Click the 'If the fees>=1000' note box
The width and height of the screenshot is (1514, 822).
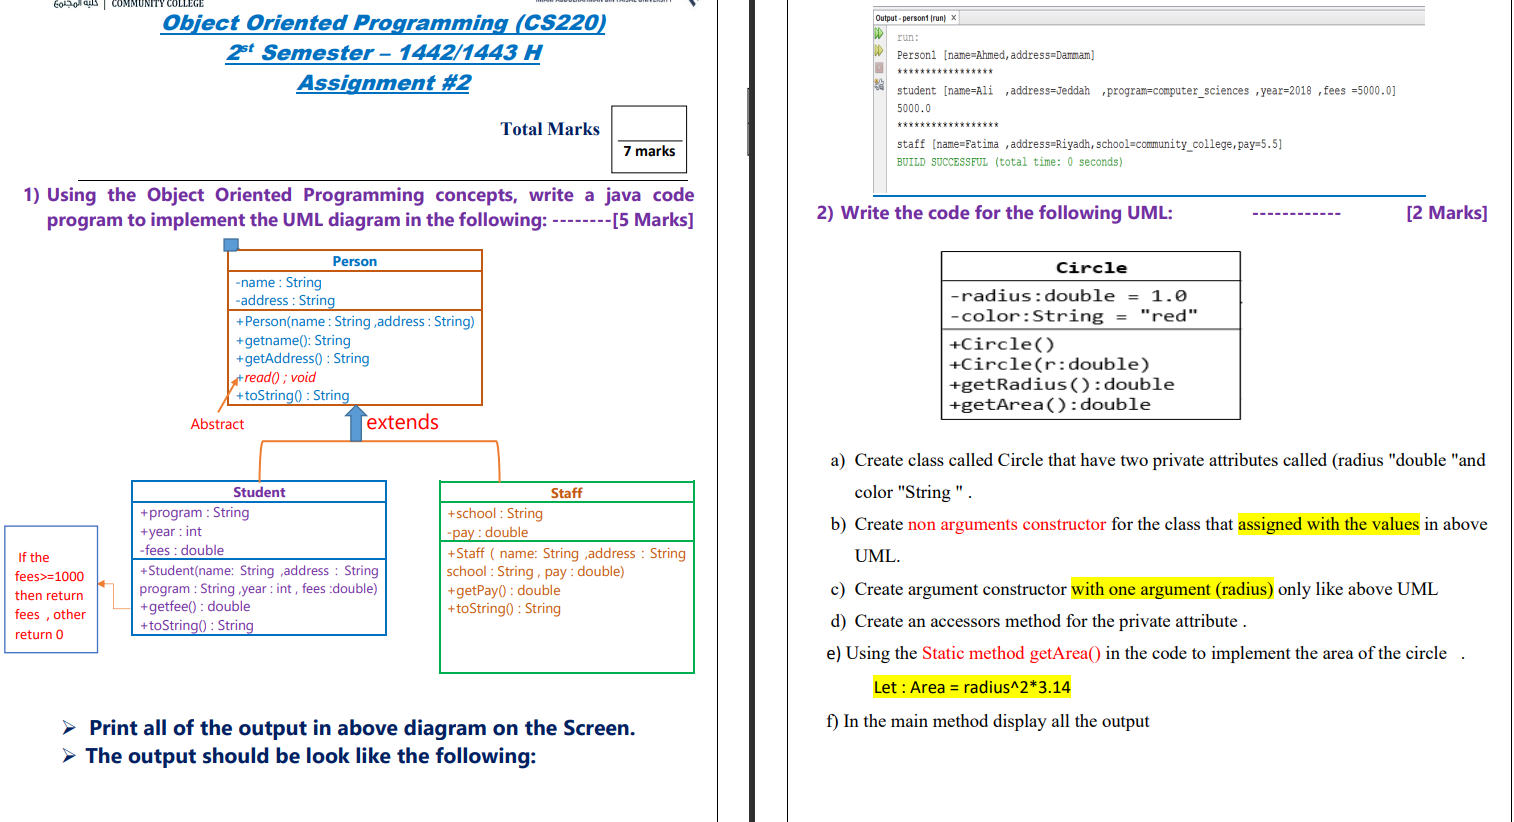pos(51,590)
